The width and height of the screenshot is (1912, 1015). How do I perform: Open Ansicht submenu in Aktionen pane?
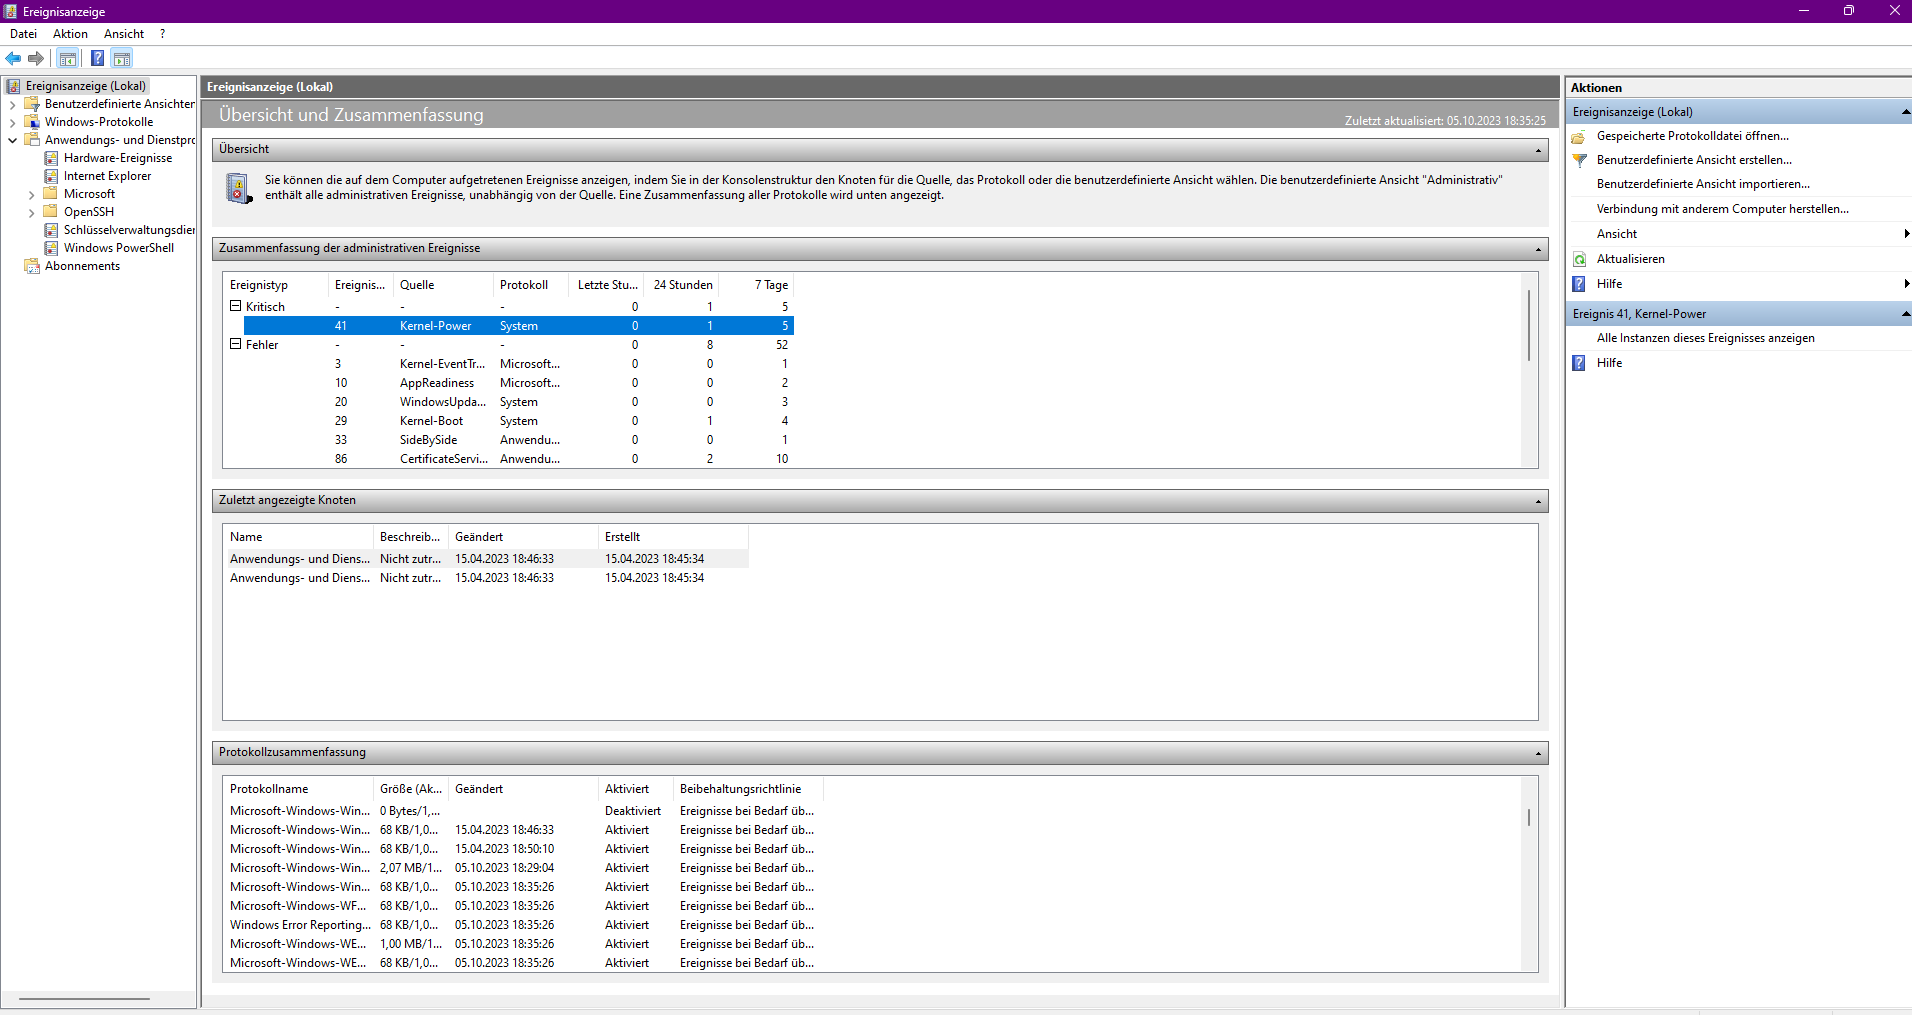coord(1740,234)
